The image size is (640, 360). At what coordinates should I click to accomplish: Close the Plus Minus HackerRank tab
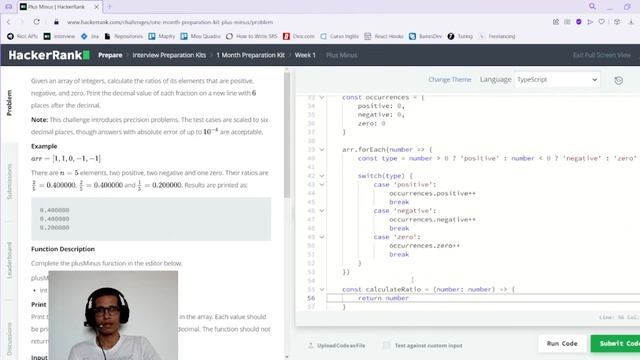[96, 7]
